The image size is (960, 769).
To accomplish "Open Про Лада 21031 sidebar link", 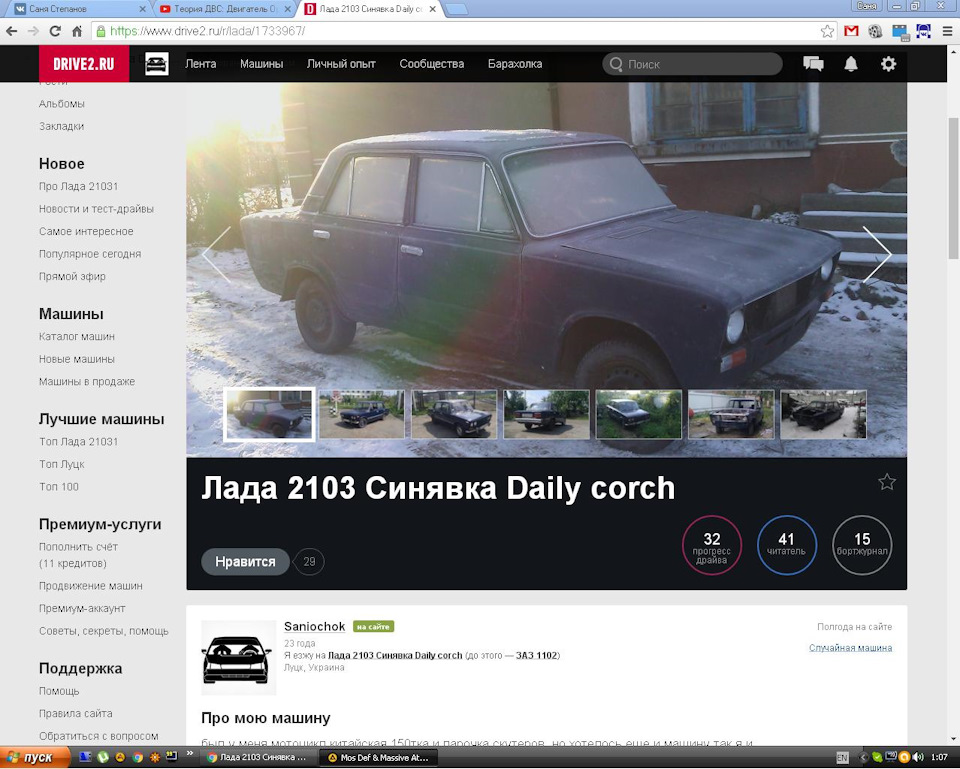I will (x=78, y=186).
